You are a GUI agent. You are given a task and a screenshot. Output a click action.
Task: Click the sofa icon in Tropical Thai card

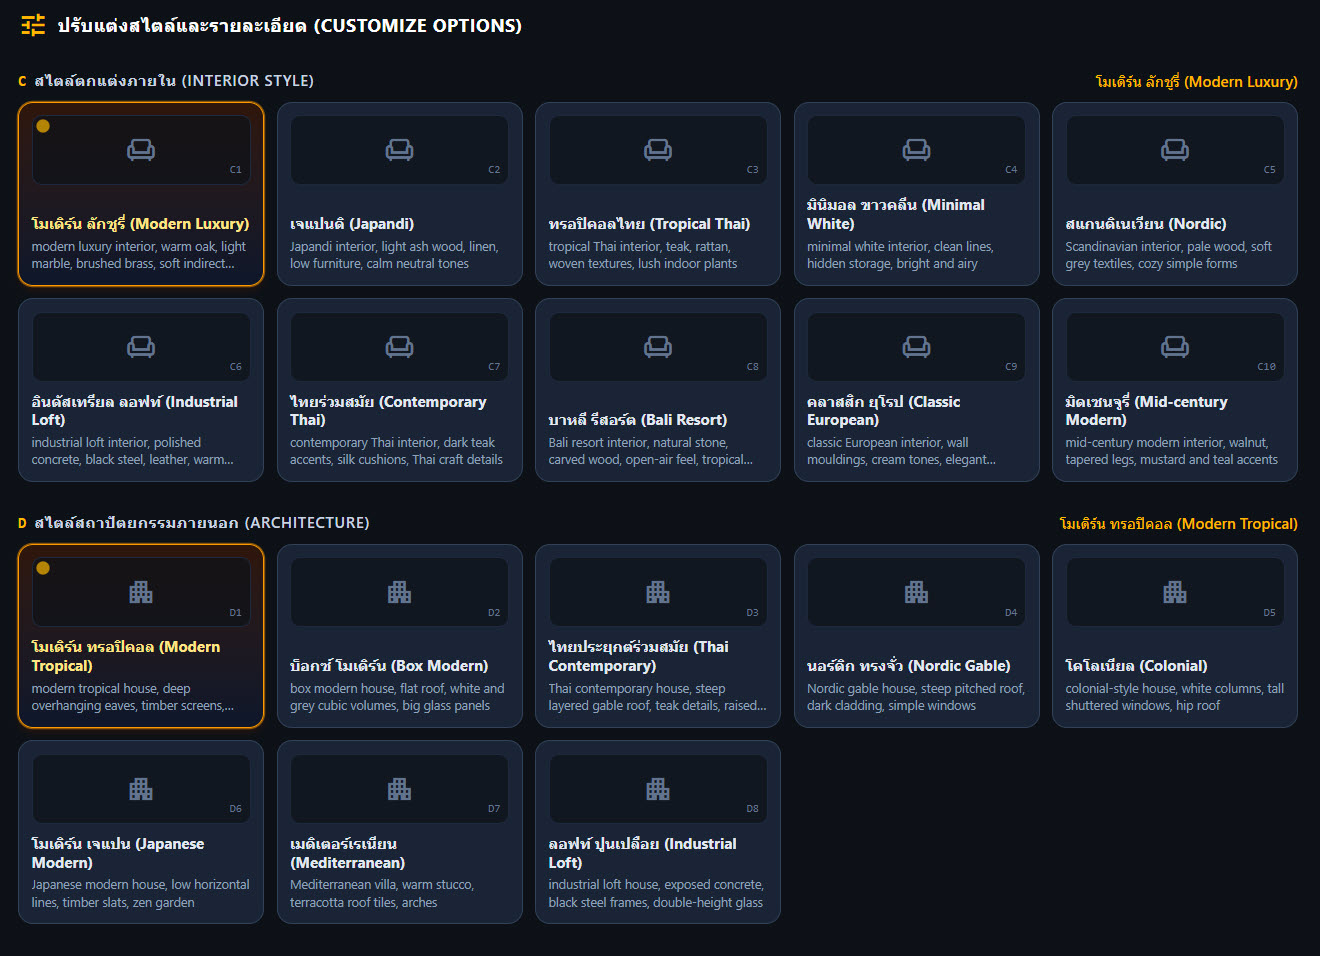point(658,149)
